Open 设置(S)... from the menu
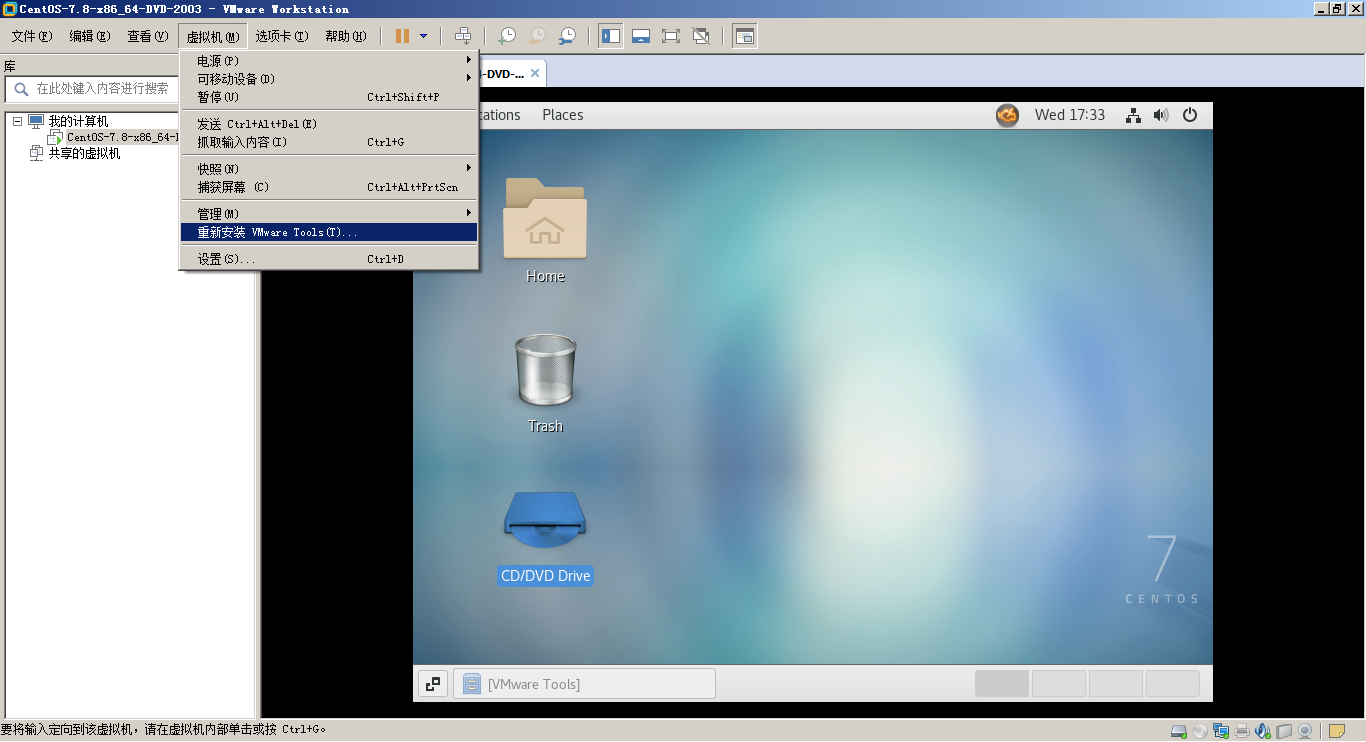The image size is (1366, 742). tap(329, 259)
